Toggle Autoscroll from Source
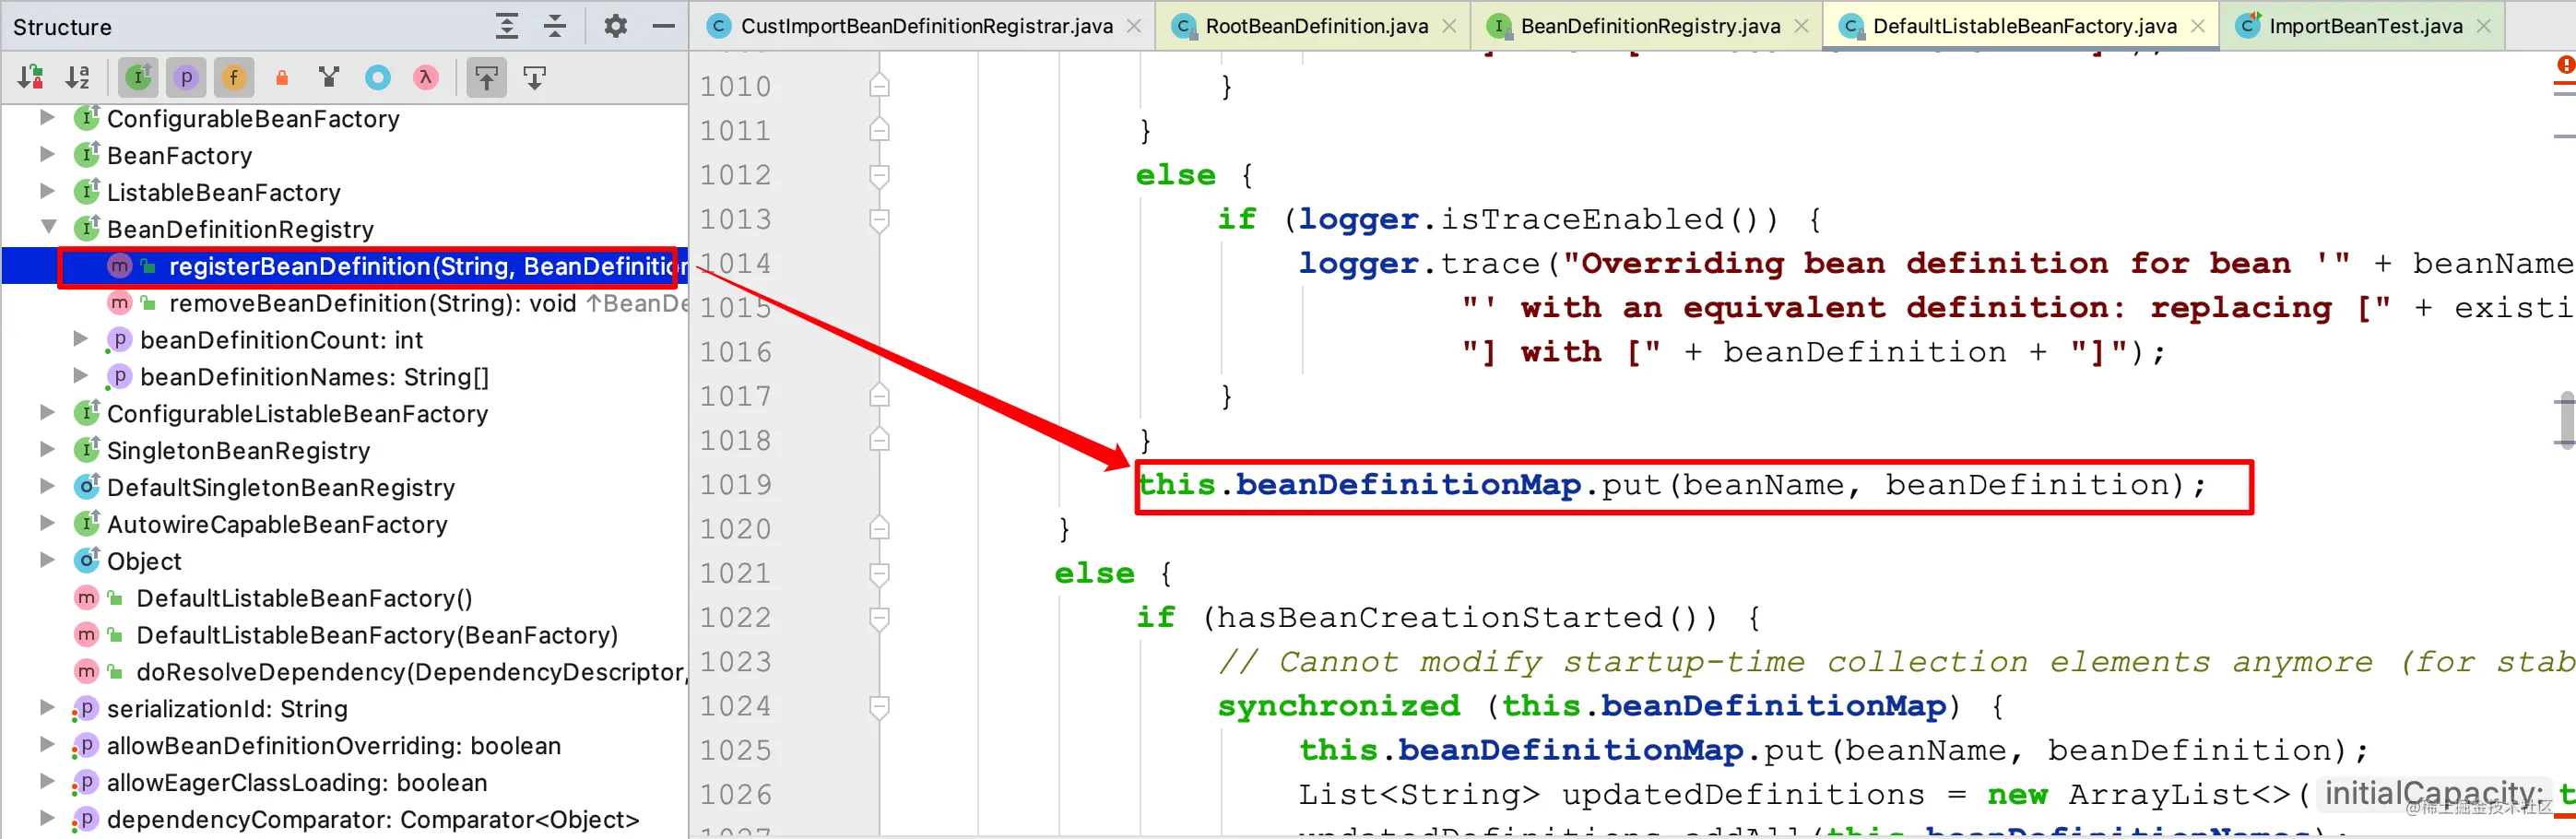 click(x=535, y=77)
